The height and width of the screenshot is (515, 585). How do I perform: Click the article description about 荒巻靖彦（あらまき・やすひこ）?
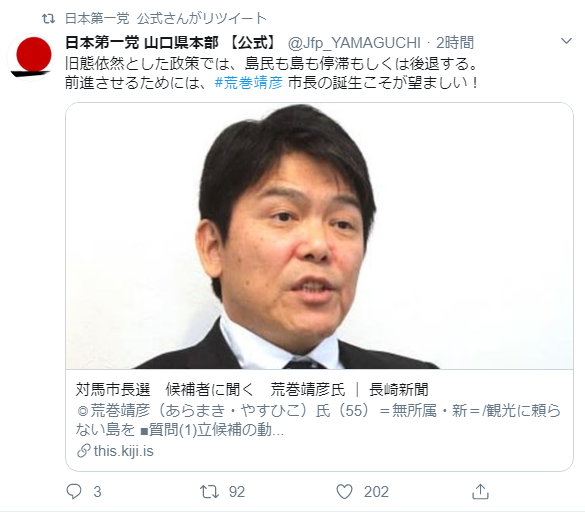click(318, 420)
